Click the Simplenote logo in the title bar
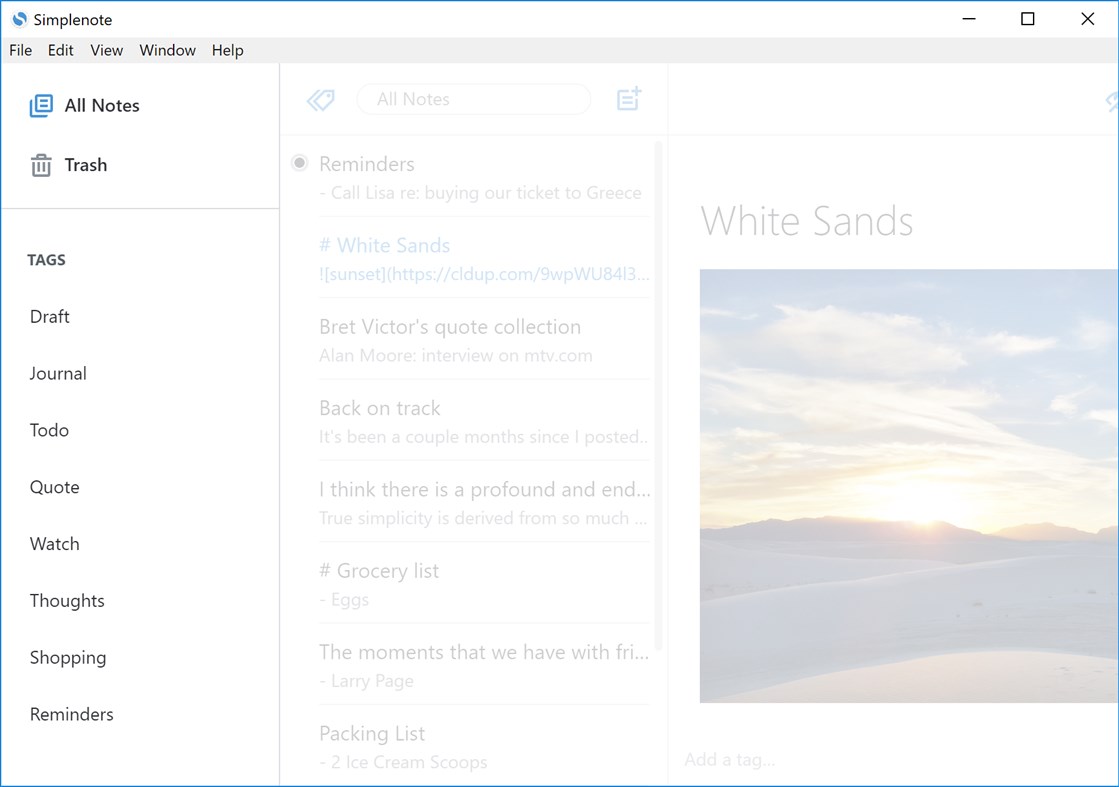 (18, 19)
